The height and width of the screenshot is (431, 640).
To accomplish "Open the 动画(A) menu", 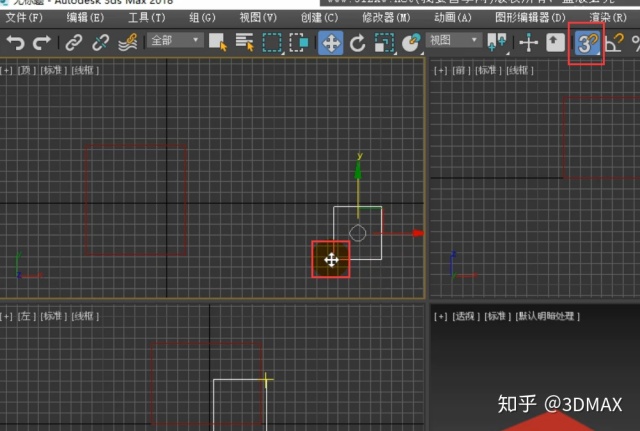I will tap(453, 18).
